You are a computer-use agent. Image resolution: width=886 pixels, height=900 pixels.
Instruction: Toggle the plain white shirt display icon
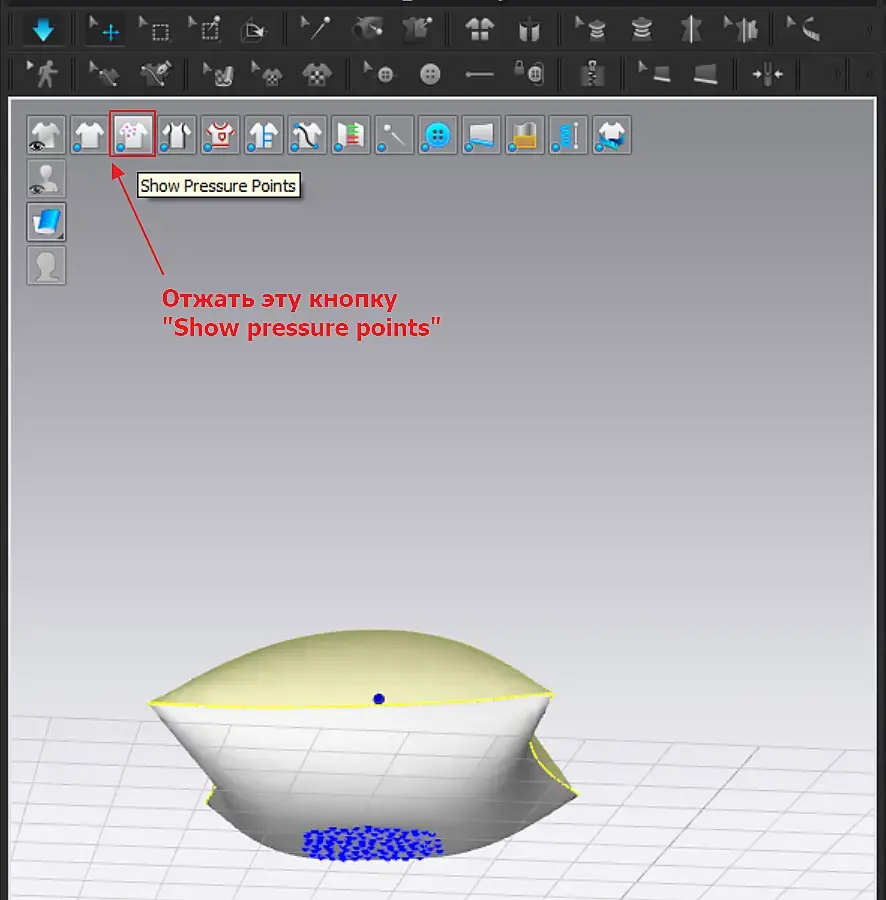pyautogui.click(x=90, y=135)
